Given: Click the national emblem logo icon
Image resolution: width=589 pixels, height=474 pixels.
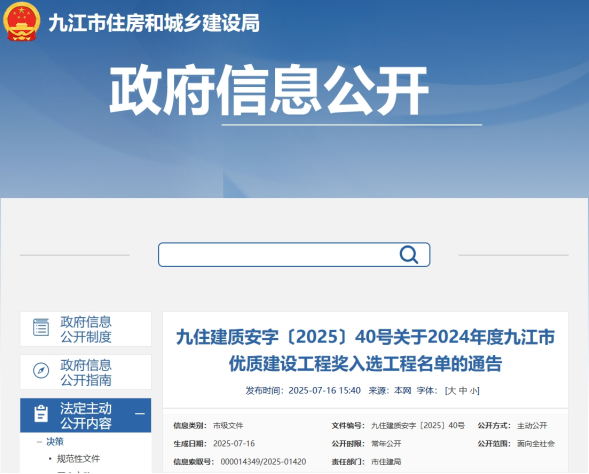Looking at the screenshot, I should point(22,21).
